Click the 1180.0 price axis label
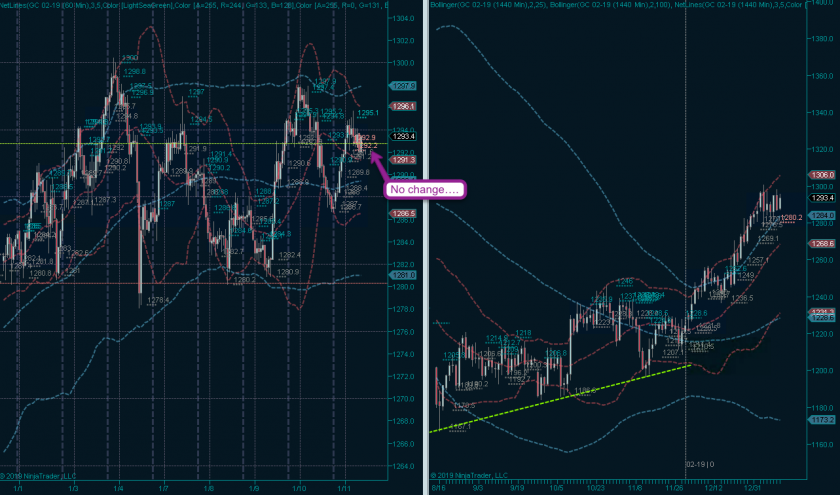Viewport: 840px width, 495px height. click(823, 408)
